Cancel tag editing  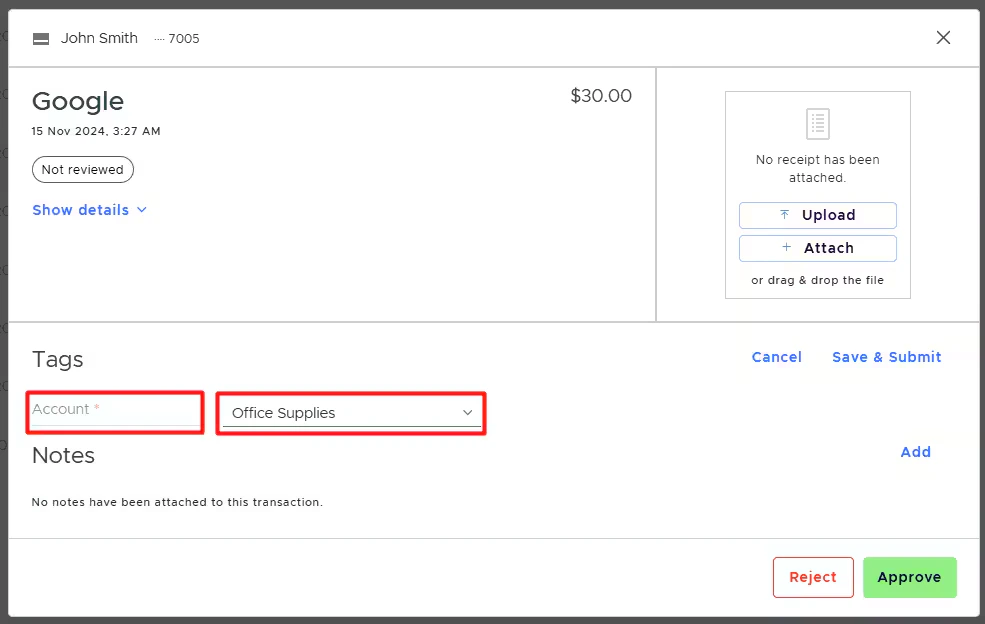pos(776,357)
